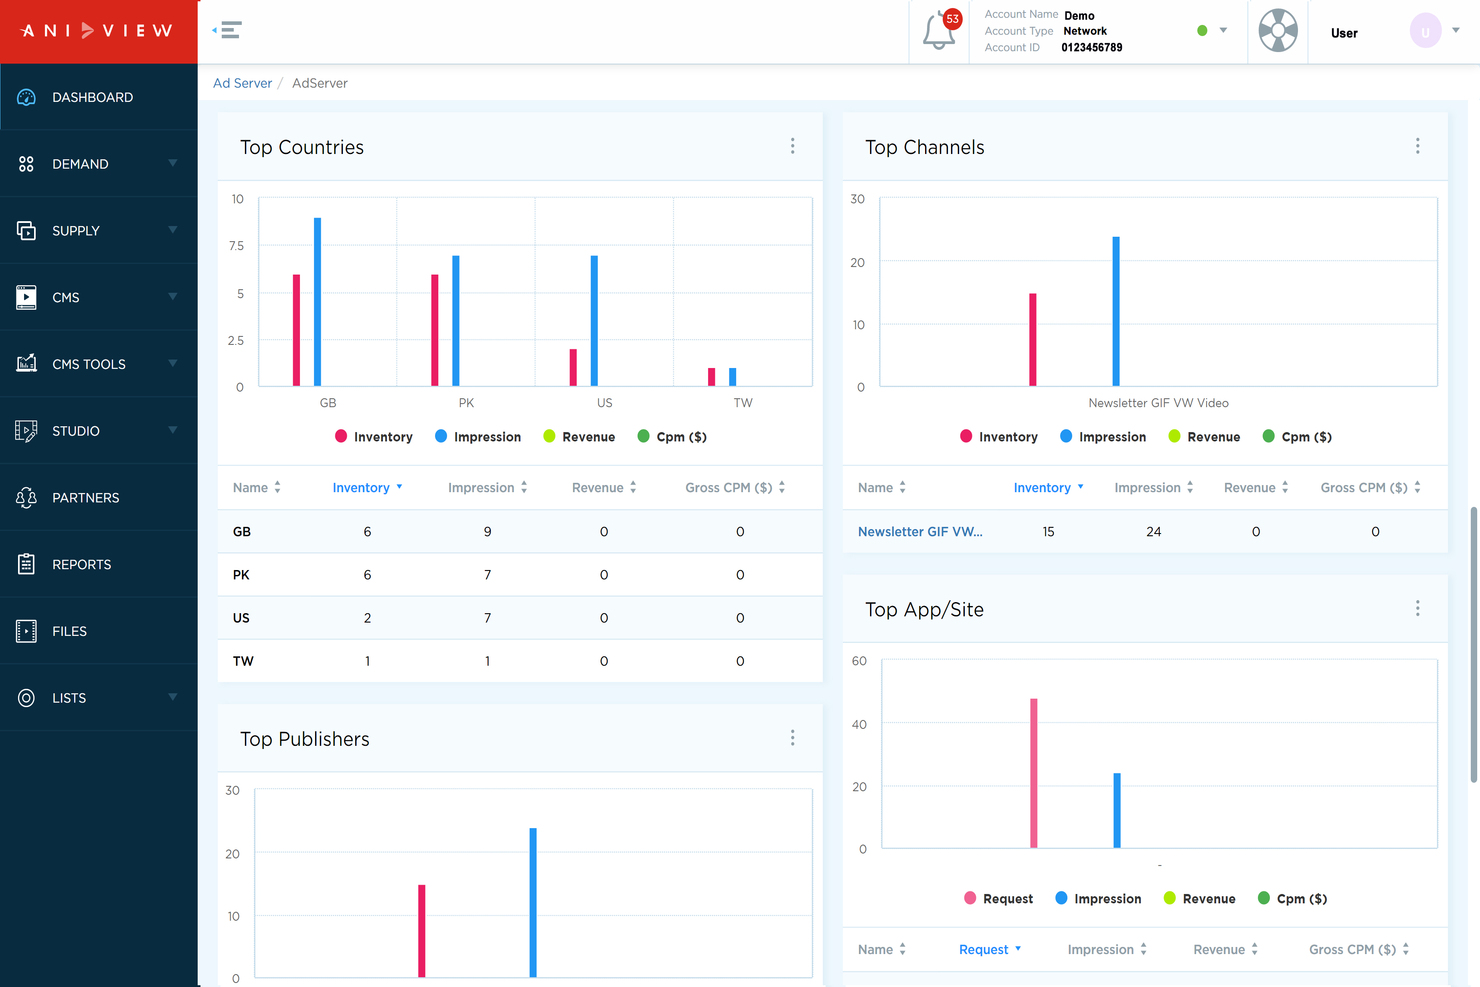Click the green account status indicator
The width and height of the screenshot is (1480, 987).
click(1201, 30)
